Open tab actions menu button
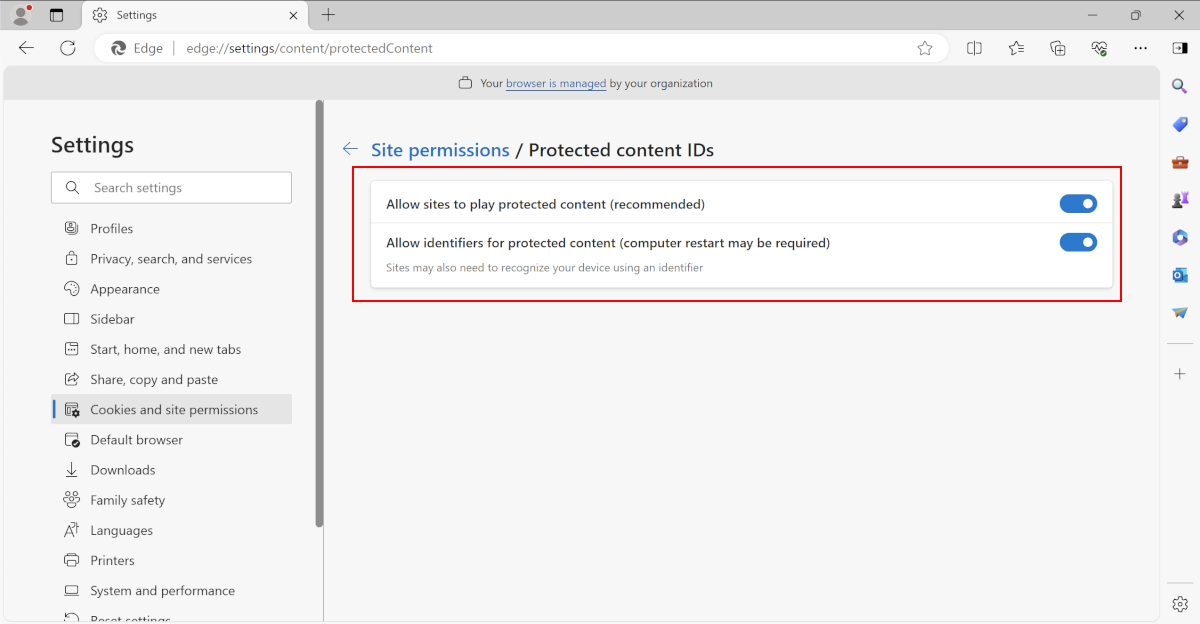 pyautogui.click(x=56, y=15)
